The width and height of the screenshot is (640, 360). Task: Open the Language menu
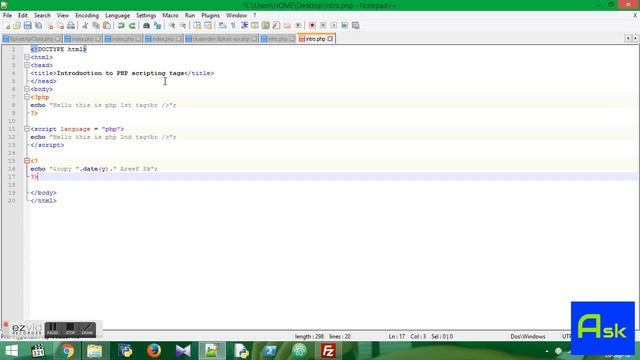[118, 16]
